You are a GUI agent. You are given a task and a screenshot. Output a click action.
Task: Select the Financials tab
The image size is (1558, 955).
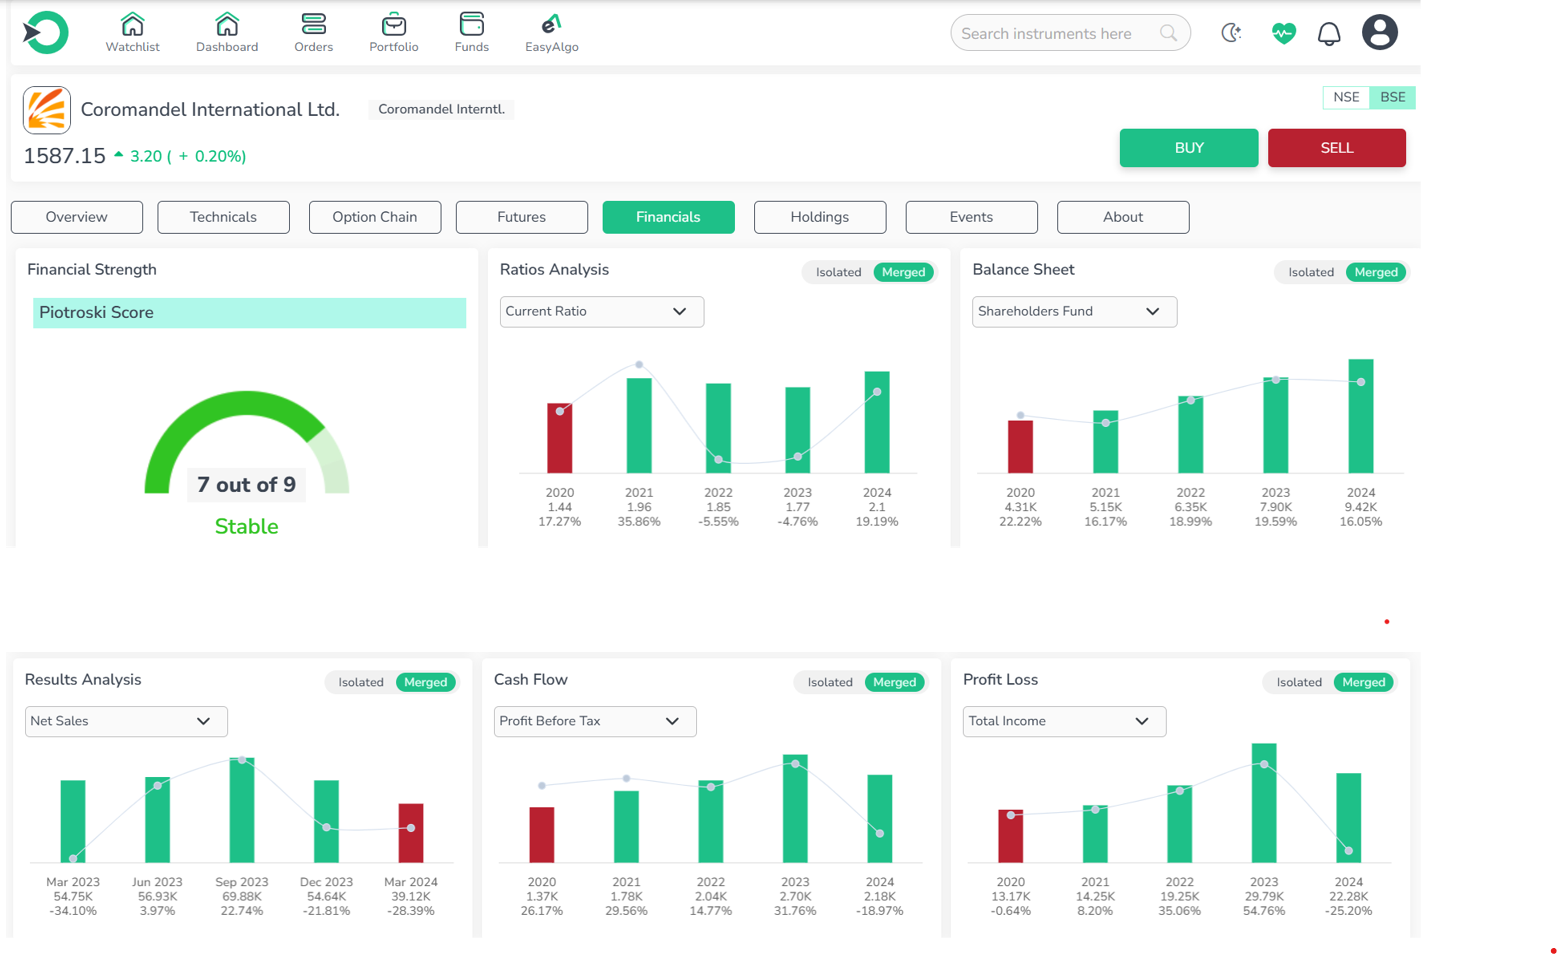tap(669, 217)
